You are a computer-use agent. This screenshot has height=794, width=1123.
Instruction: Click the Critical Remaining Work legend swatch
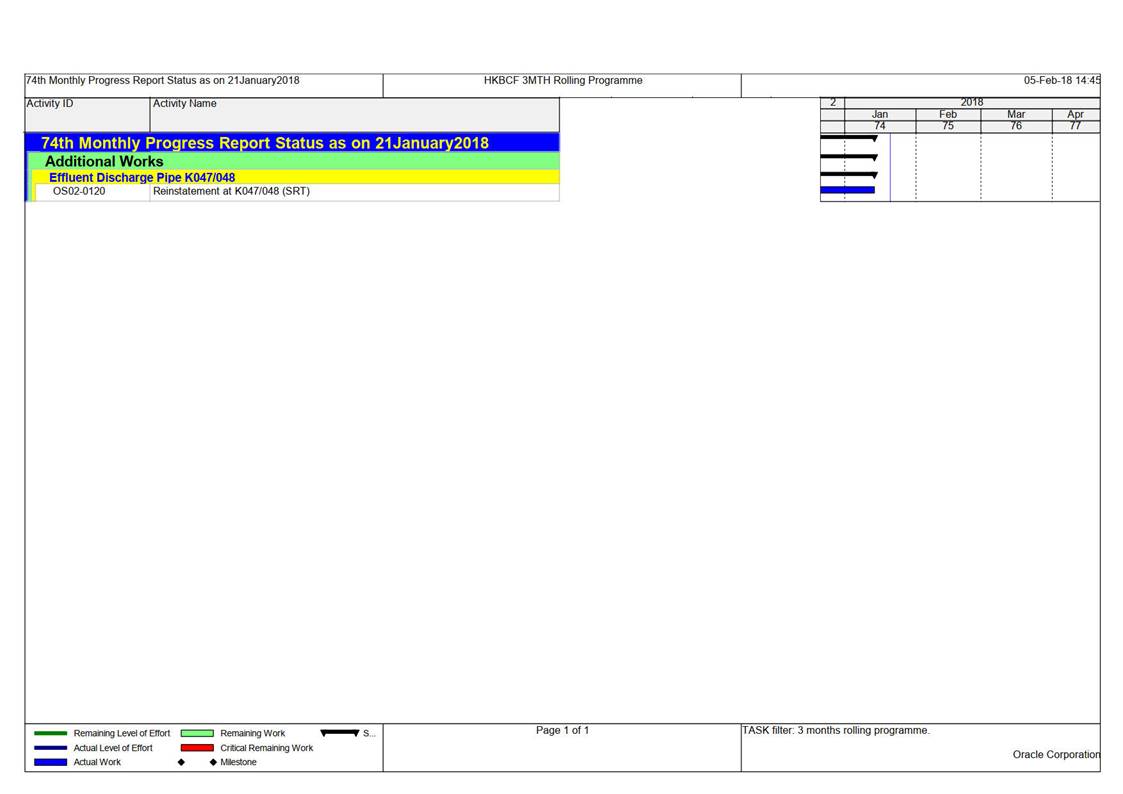tap(197, 747)
